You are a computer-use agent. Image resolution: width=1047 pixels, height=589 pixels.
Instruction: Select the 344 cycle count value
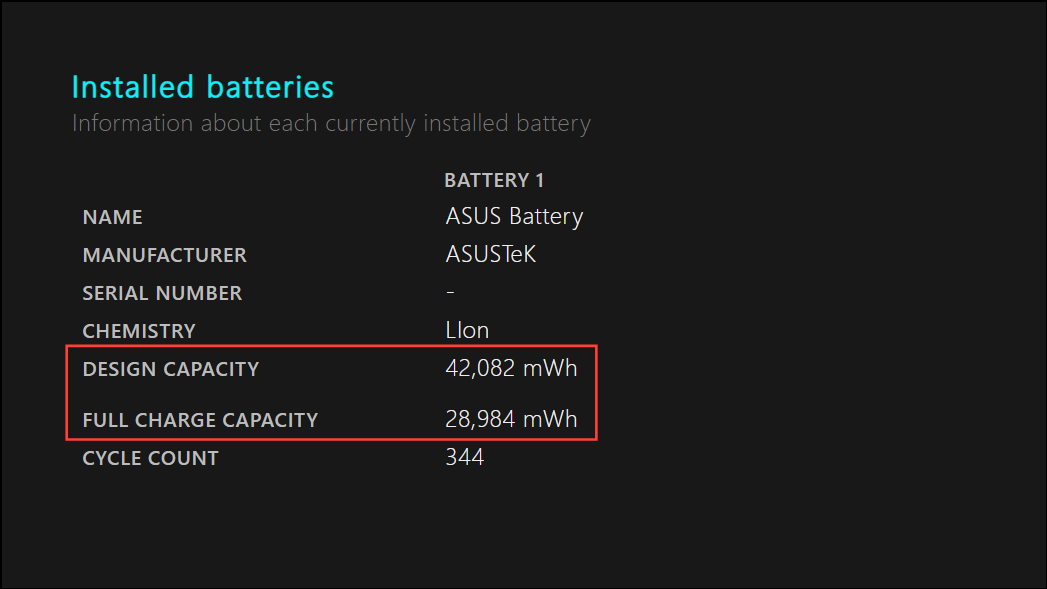click(x=465, y=457)
